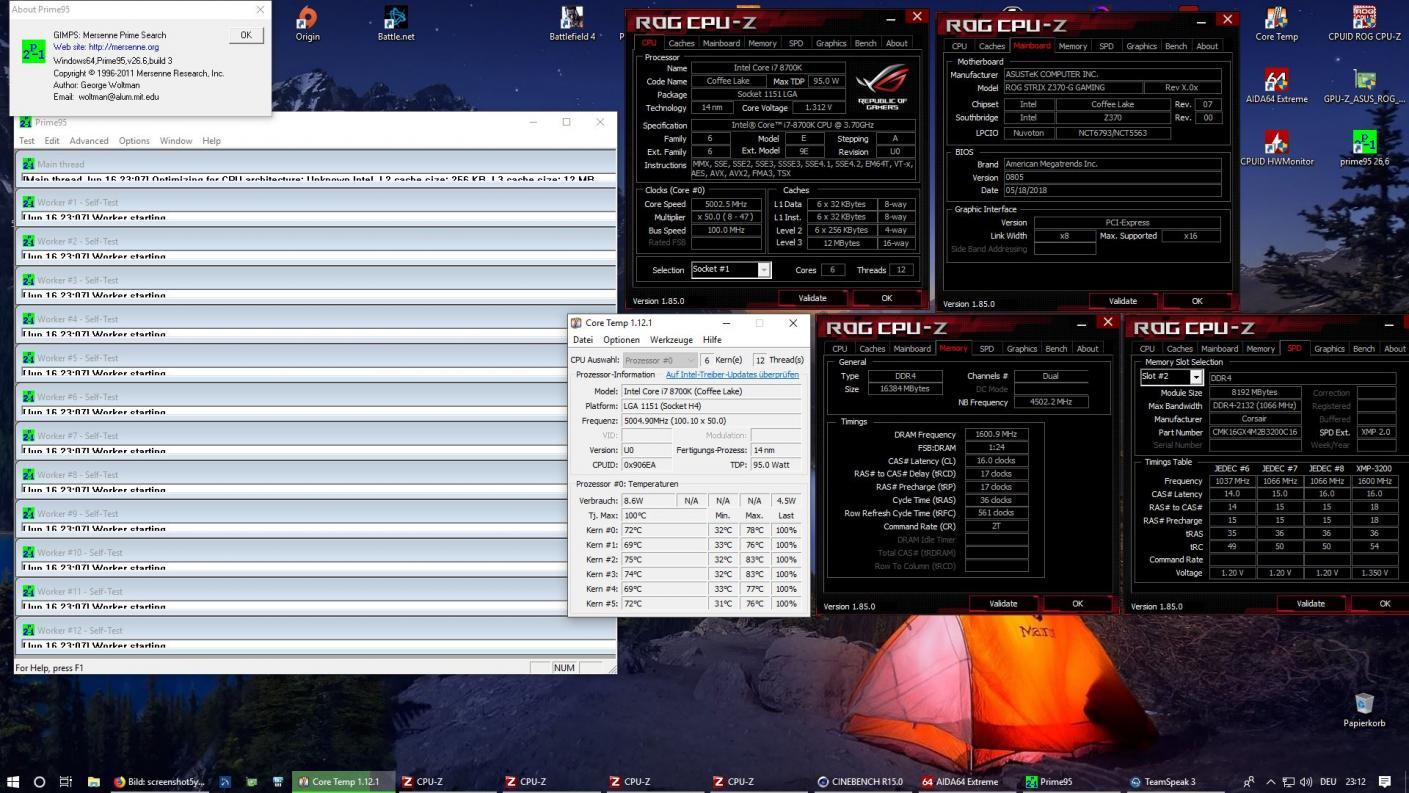Open the CPUID HWMonitor desktop shortcut
Viewport: 1409px width, 793px height.
1276,148
